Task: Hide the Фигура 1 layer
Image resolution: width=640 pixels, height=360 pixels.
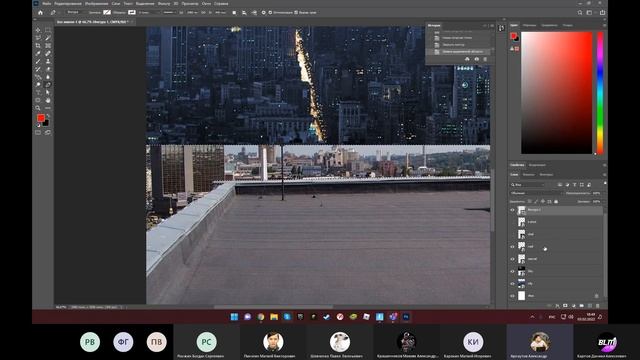Action: (x=512, y=210)
